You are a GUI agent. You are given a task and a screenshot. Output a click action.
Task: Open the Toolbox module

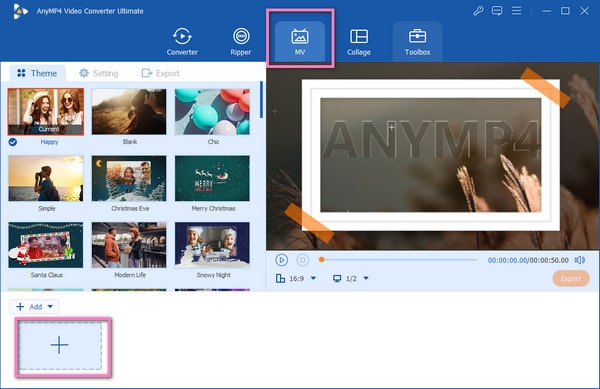click(417, 41)
